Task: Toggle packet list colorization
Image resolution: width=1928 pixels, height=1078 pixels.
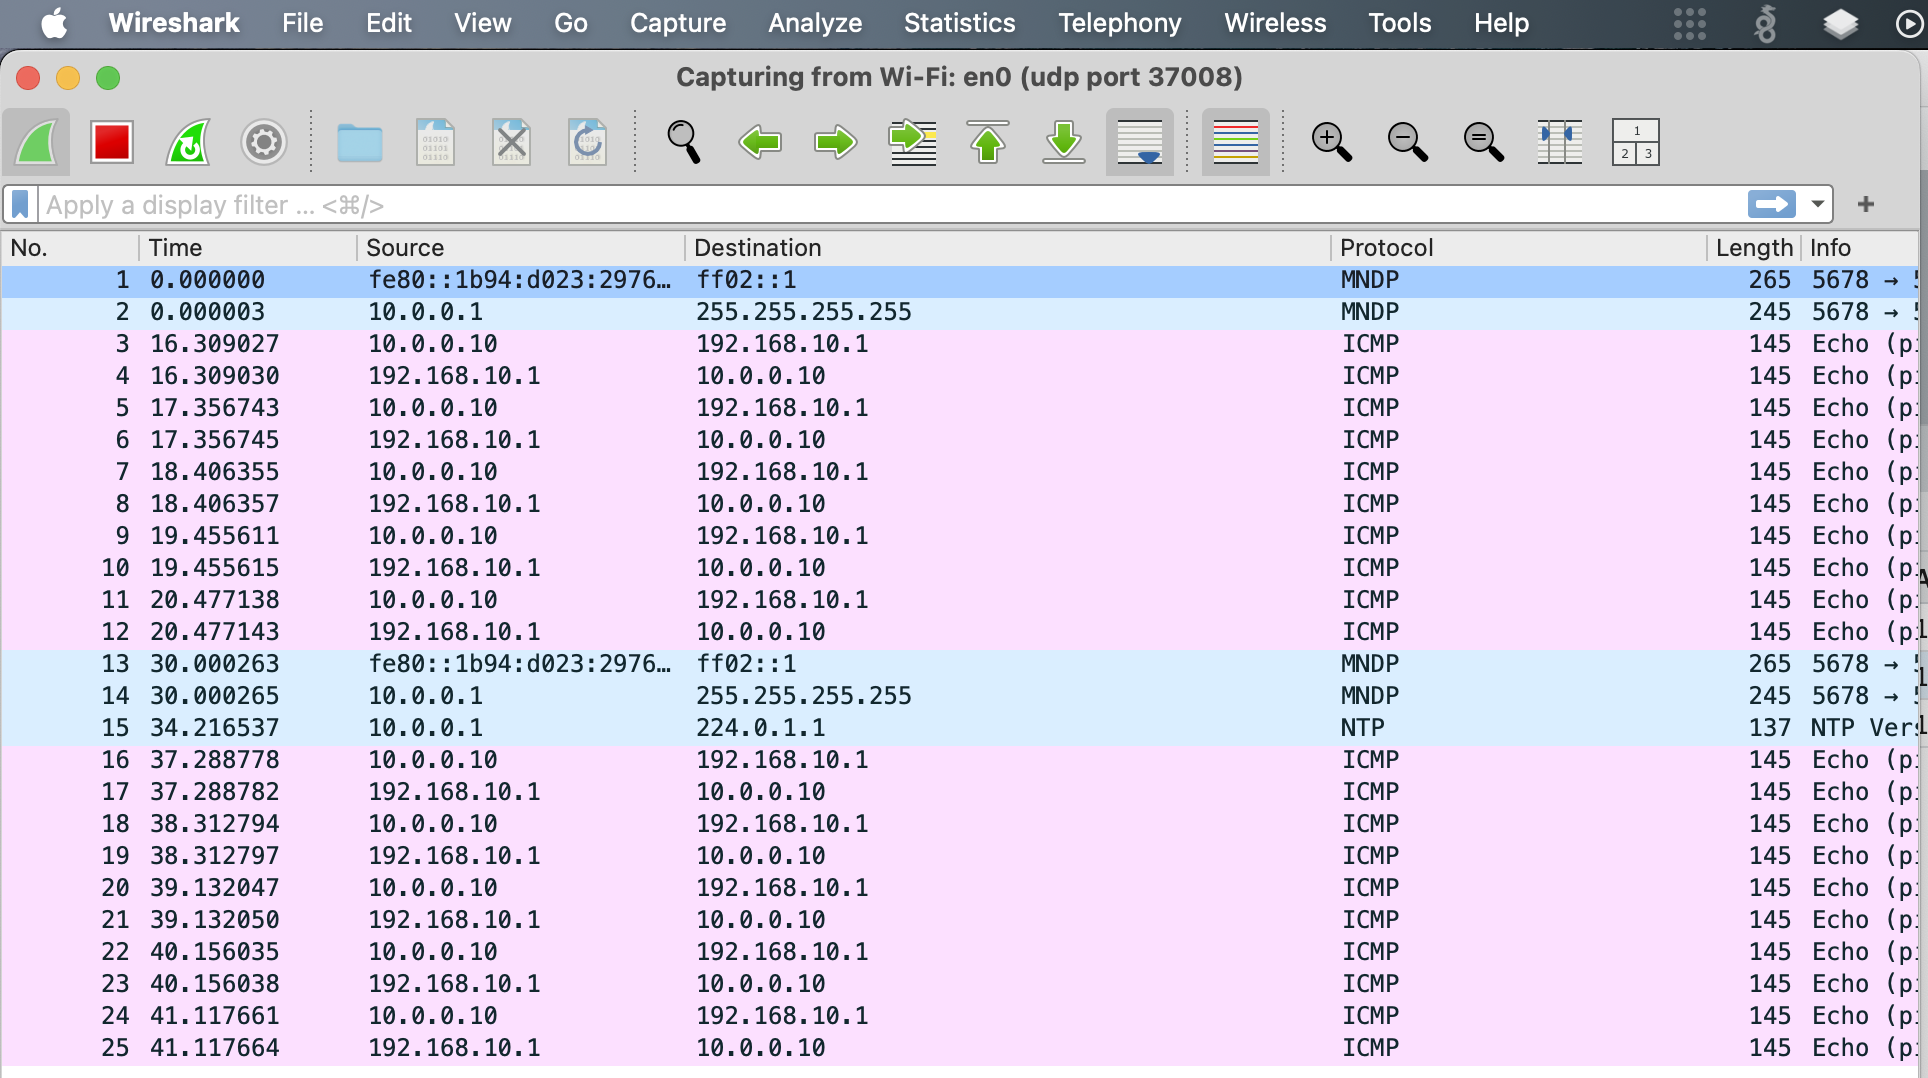Action: (x=1235, y=142)
